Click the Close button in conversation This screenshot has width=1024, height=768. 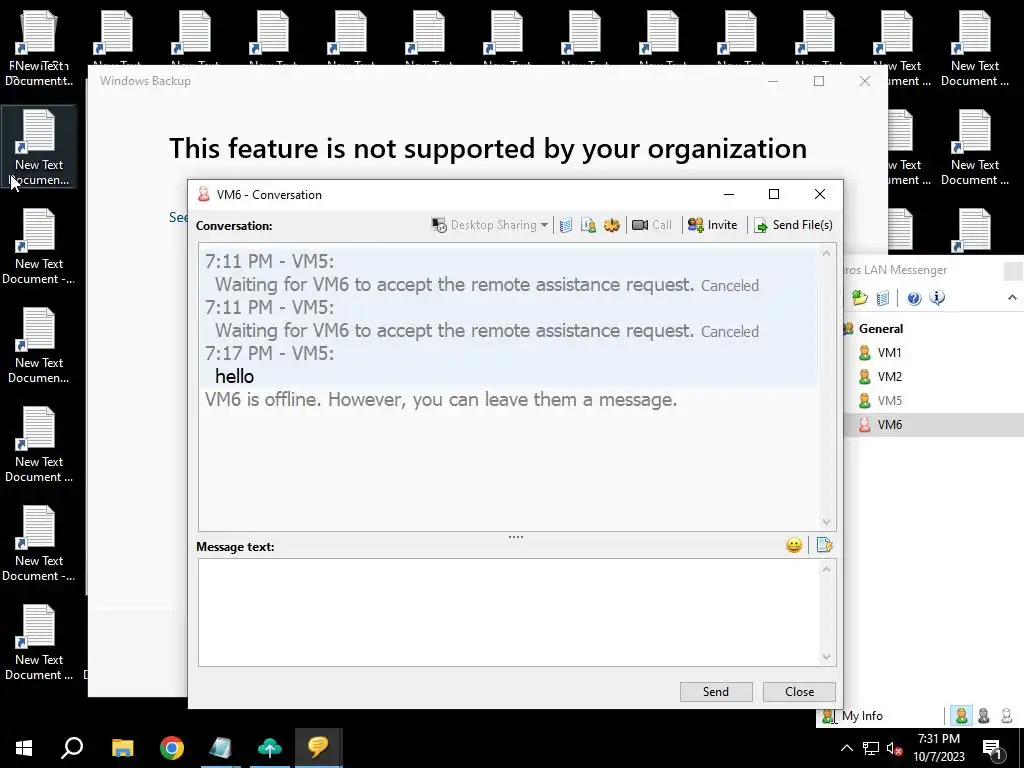799,692
